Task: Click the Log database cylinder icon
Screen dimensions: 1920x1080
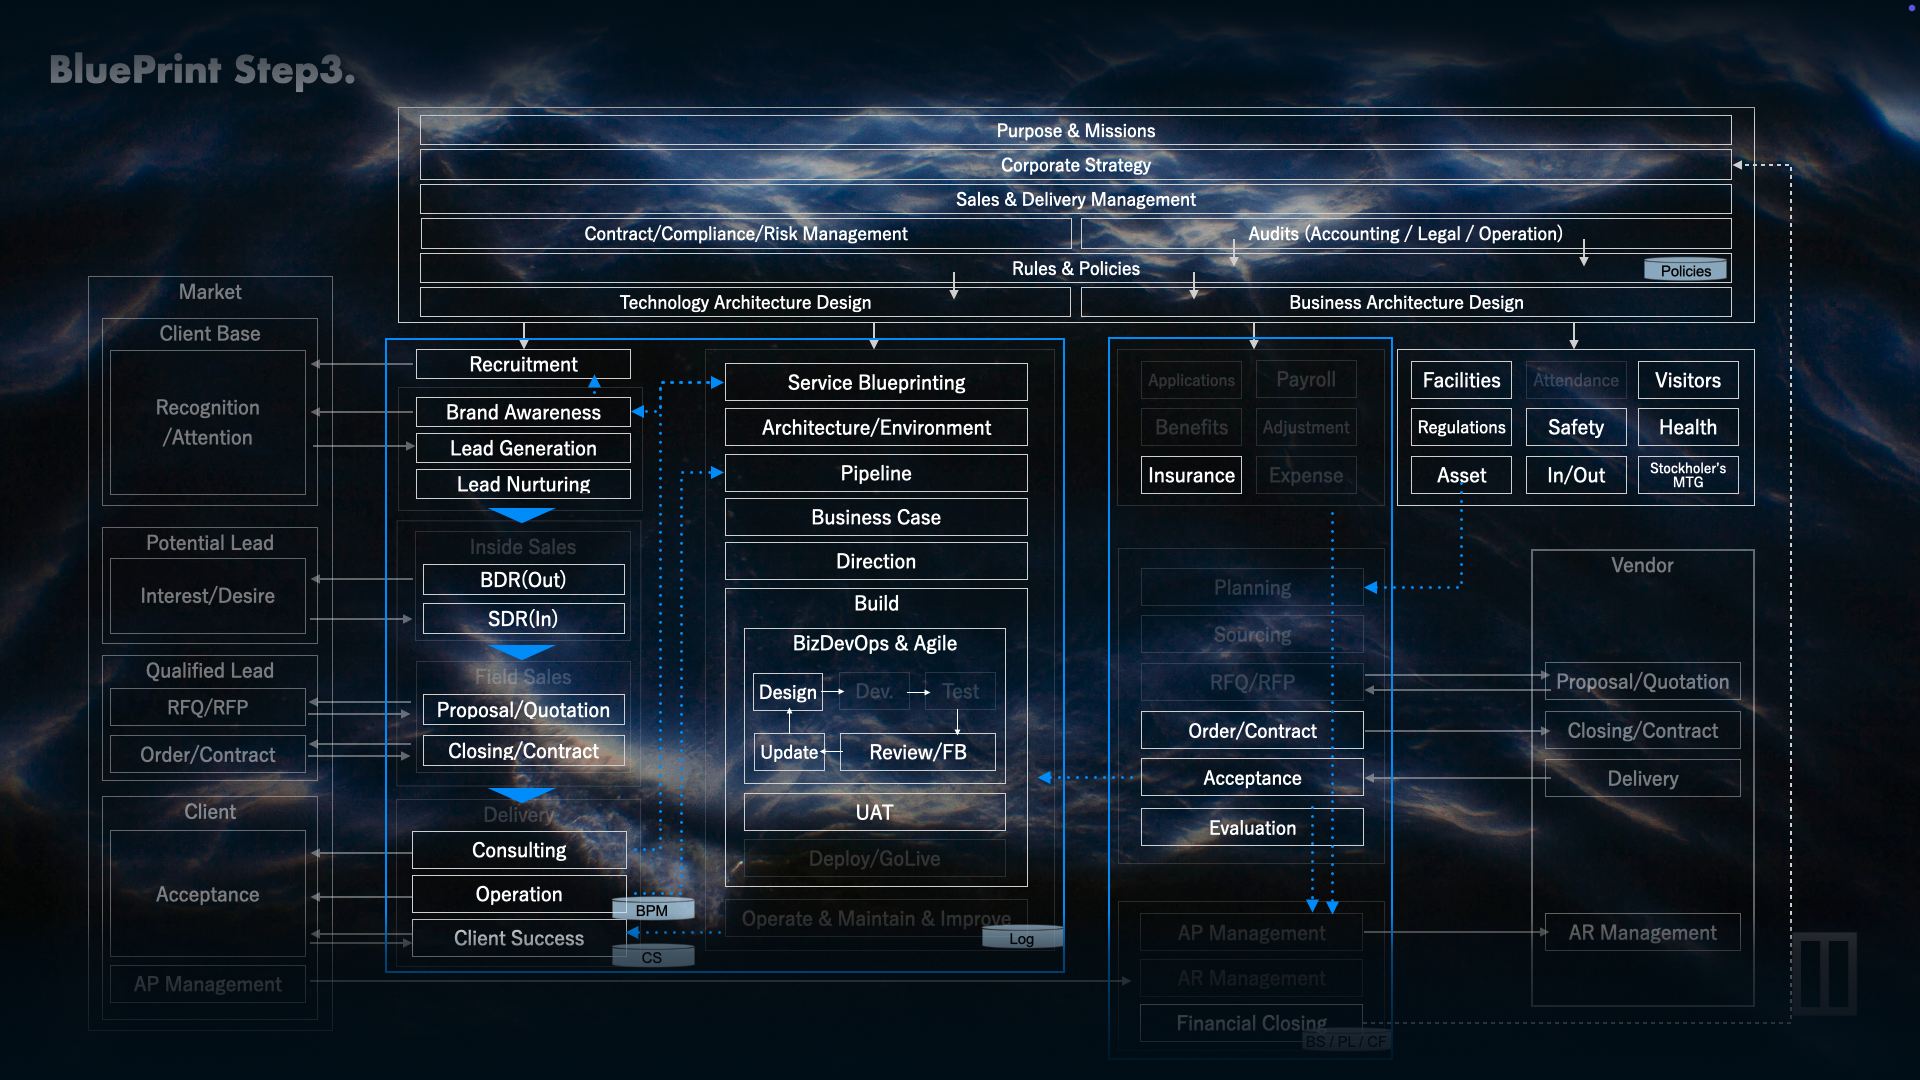Action: point(1021,938)
